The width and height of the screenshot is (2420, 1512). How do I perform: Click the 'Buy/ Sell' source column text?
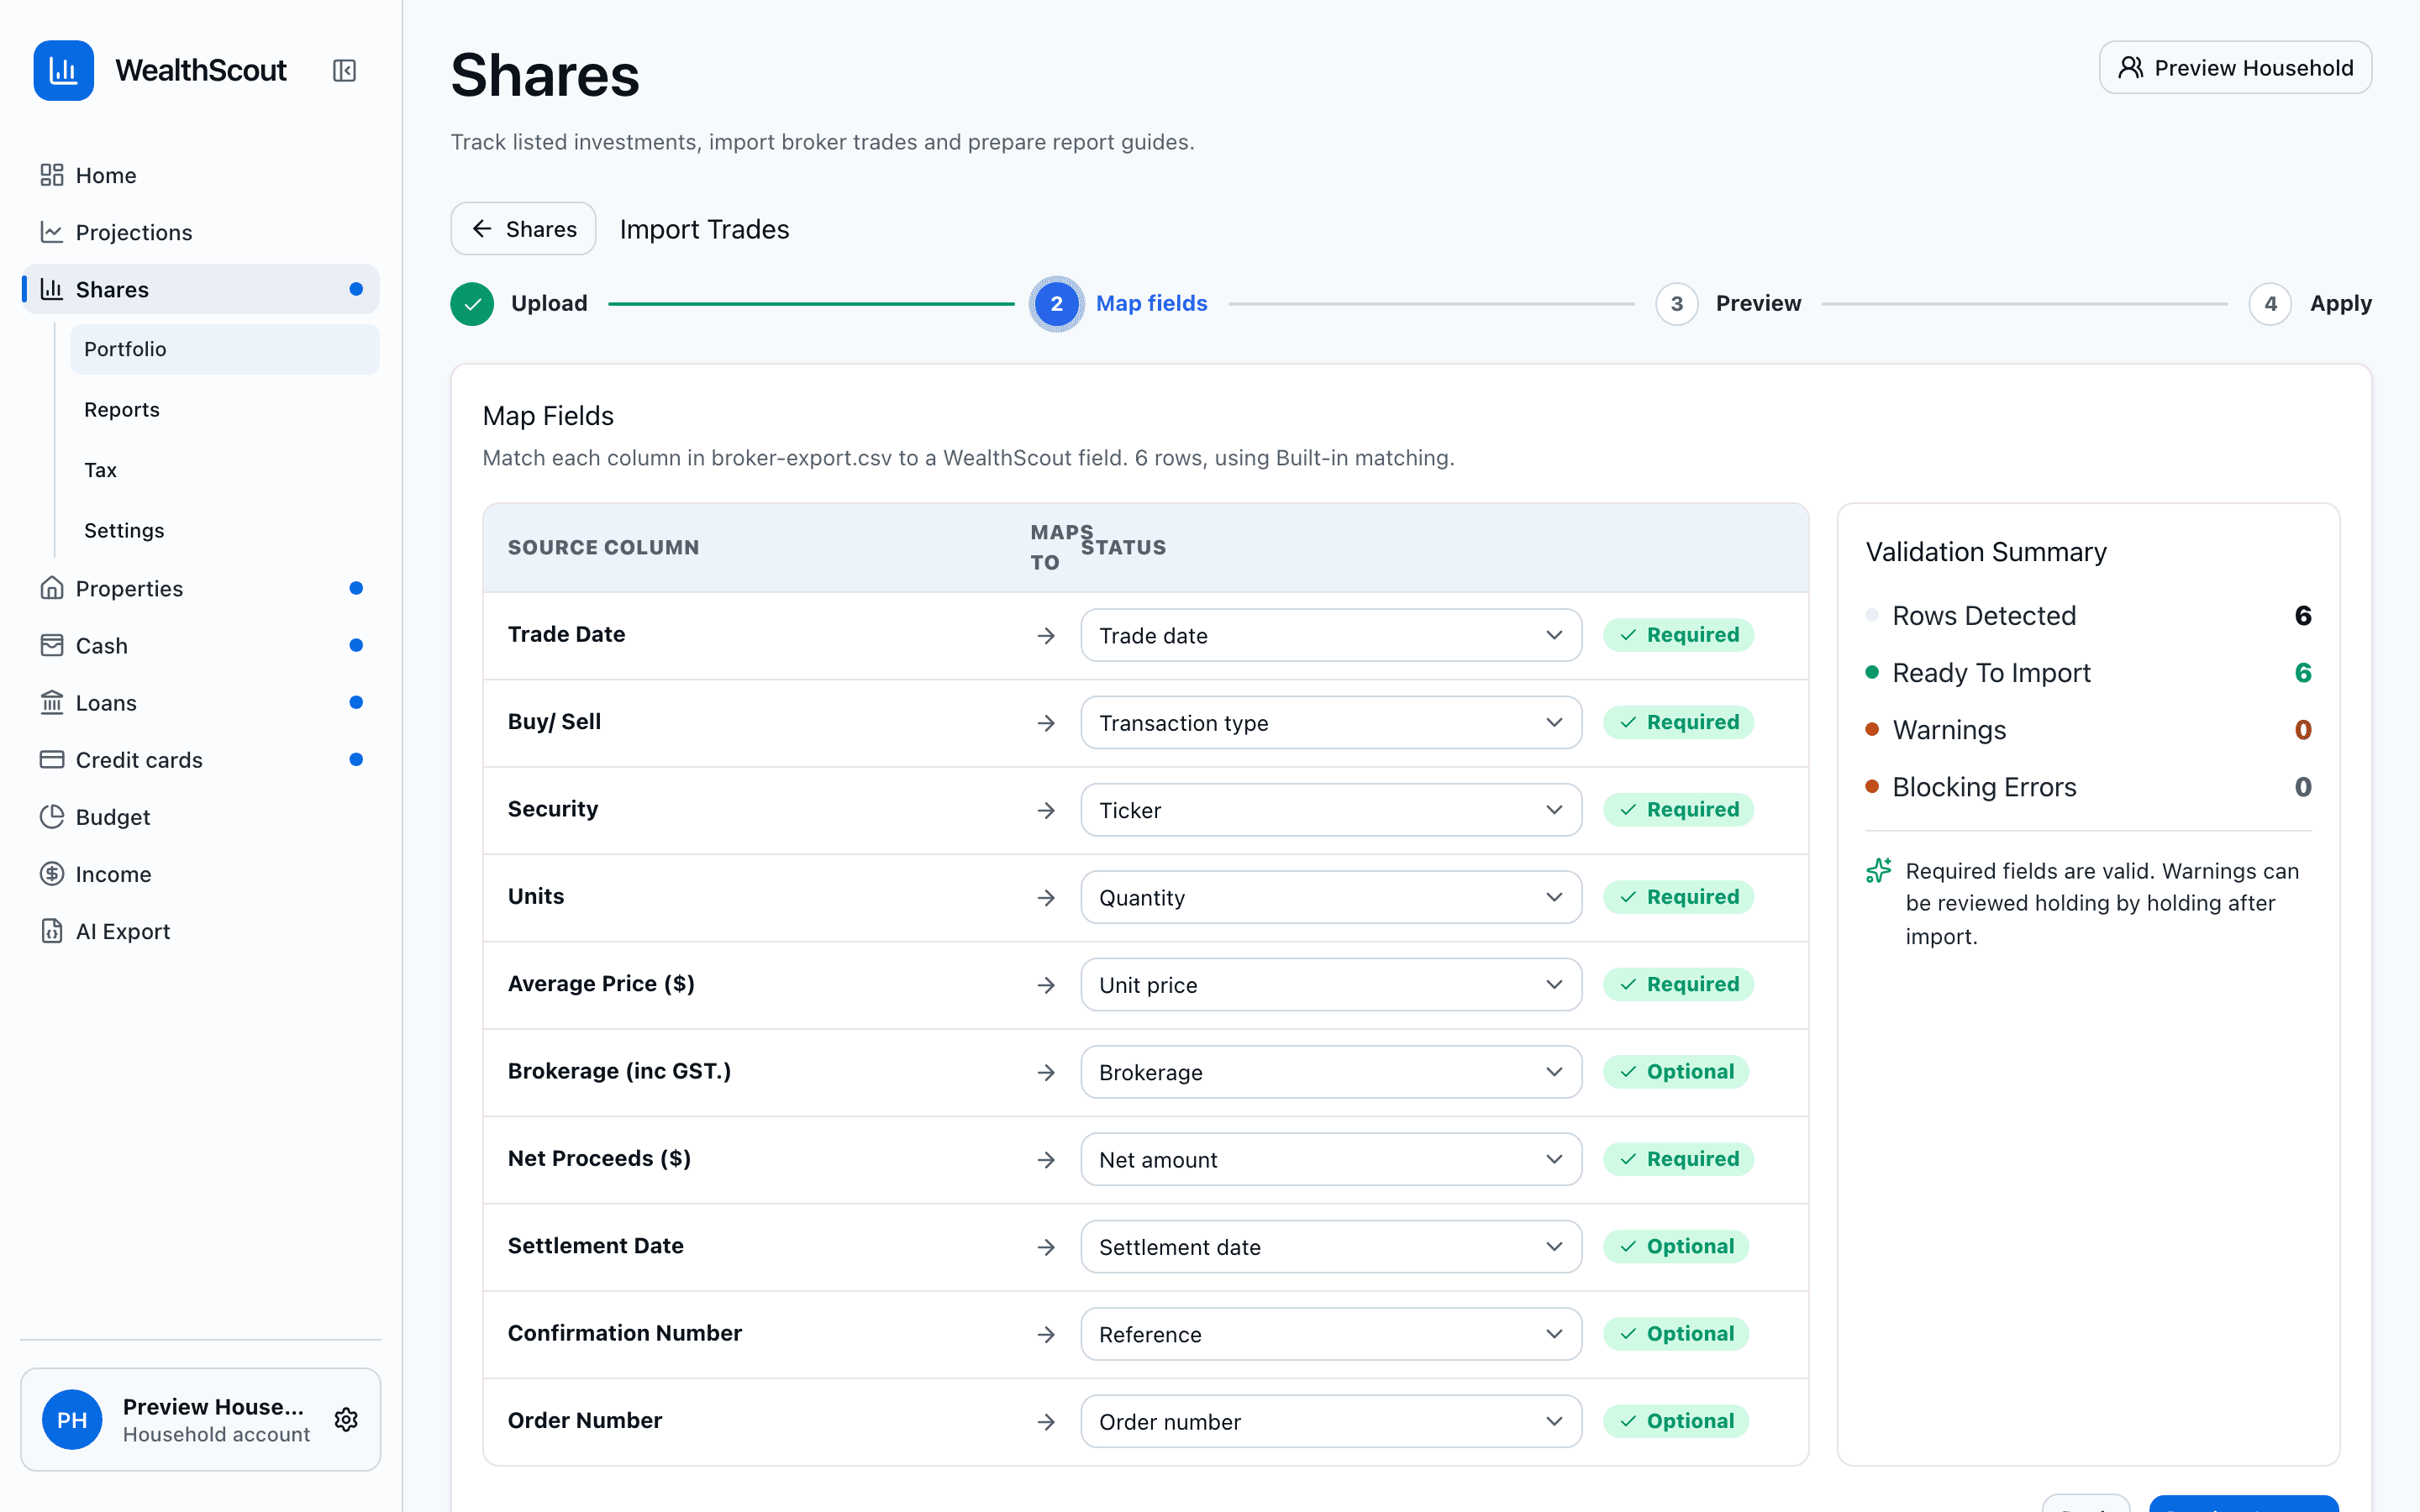tap(554, 721)
